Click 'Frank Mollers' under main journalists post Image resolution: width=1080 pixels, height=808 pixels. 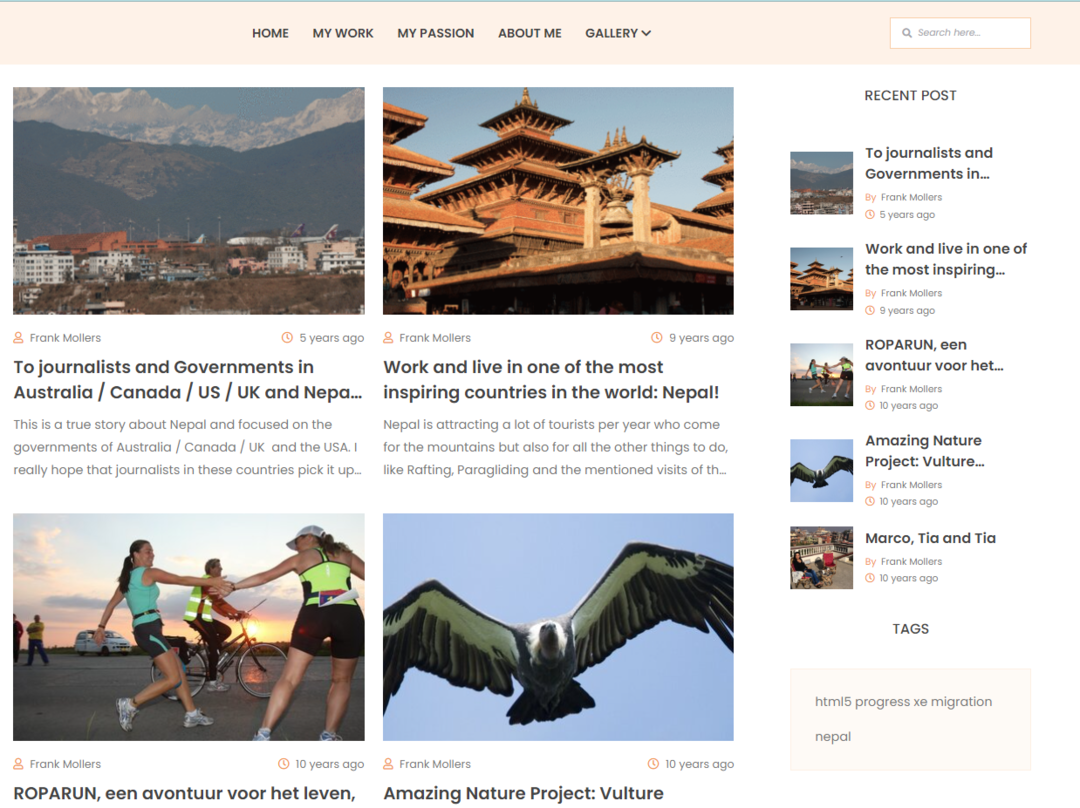tap(65, 338)
